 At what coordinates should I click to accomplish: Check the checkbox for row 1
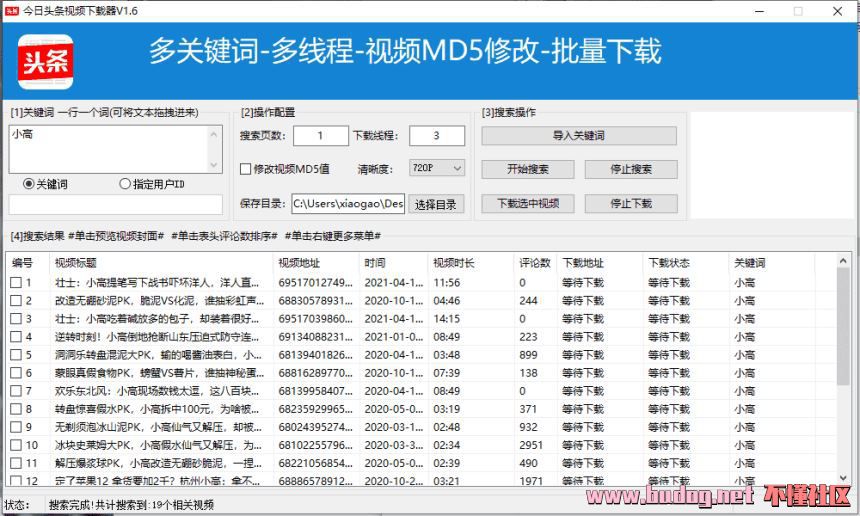[x=15, y=283]
